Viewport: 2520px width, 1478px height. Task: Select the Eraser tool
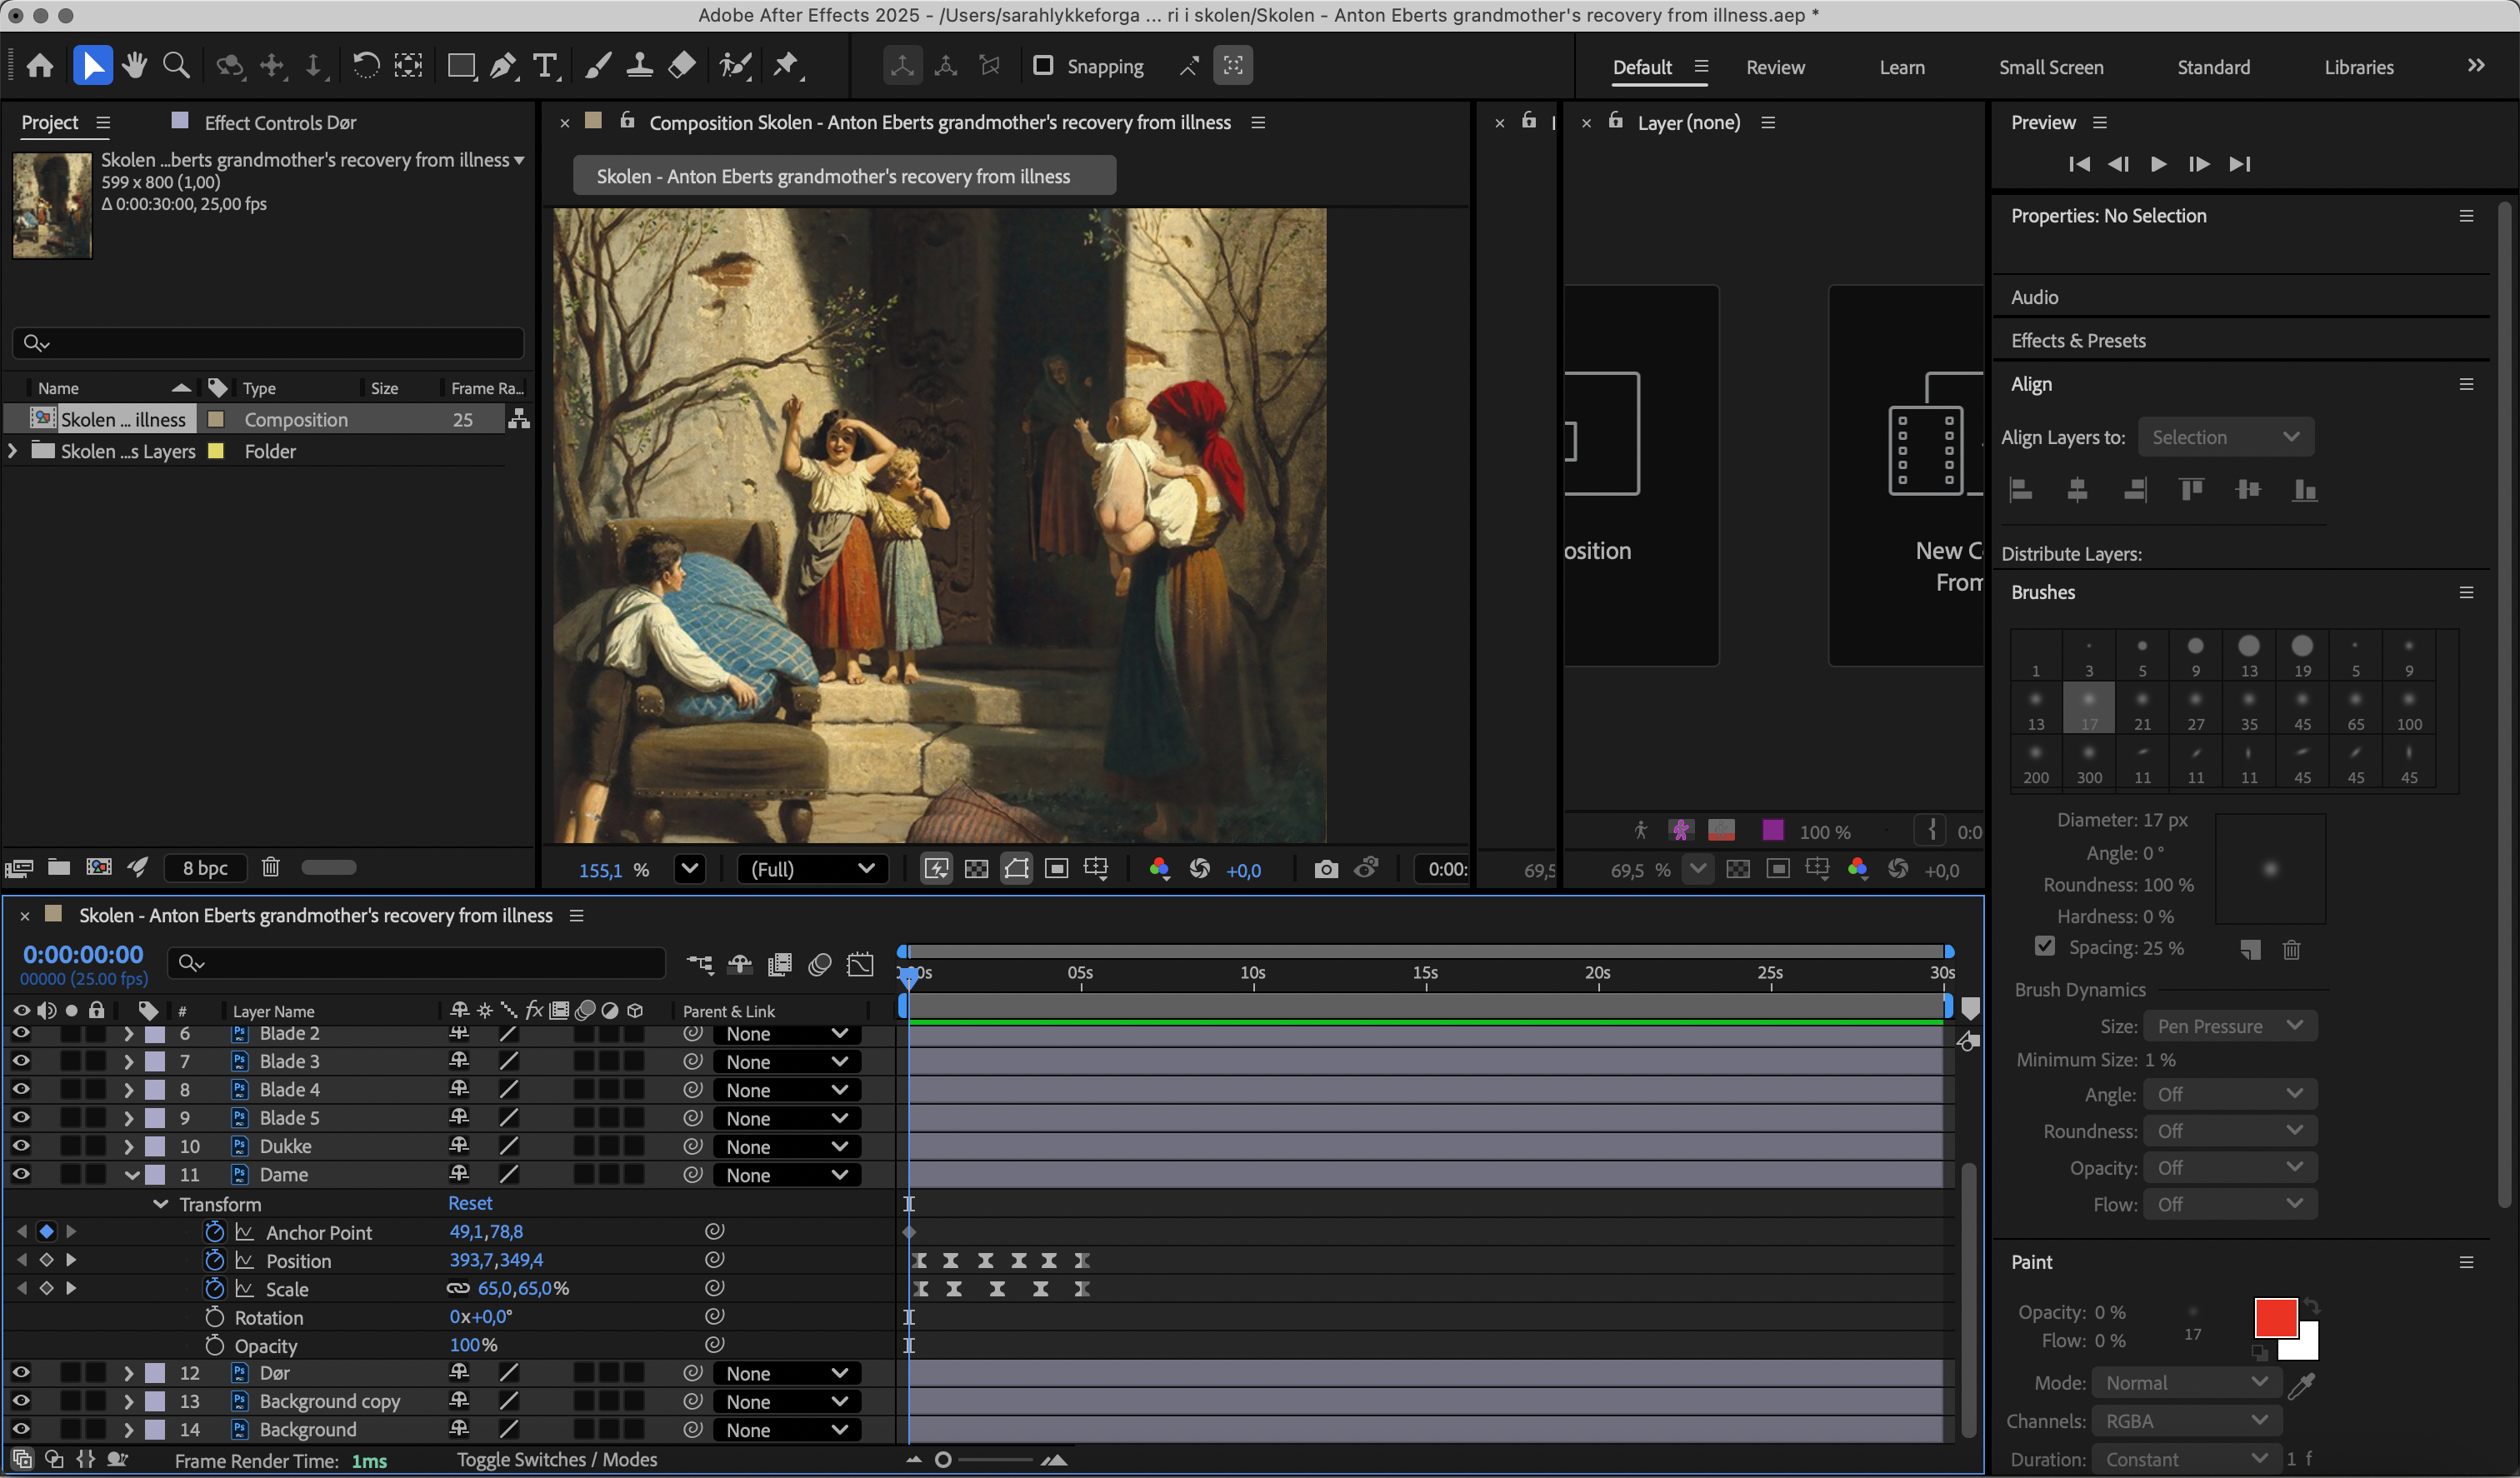click(682, 66)
